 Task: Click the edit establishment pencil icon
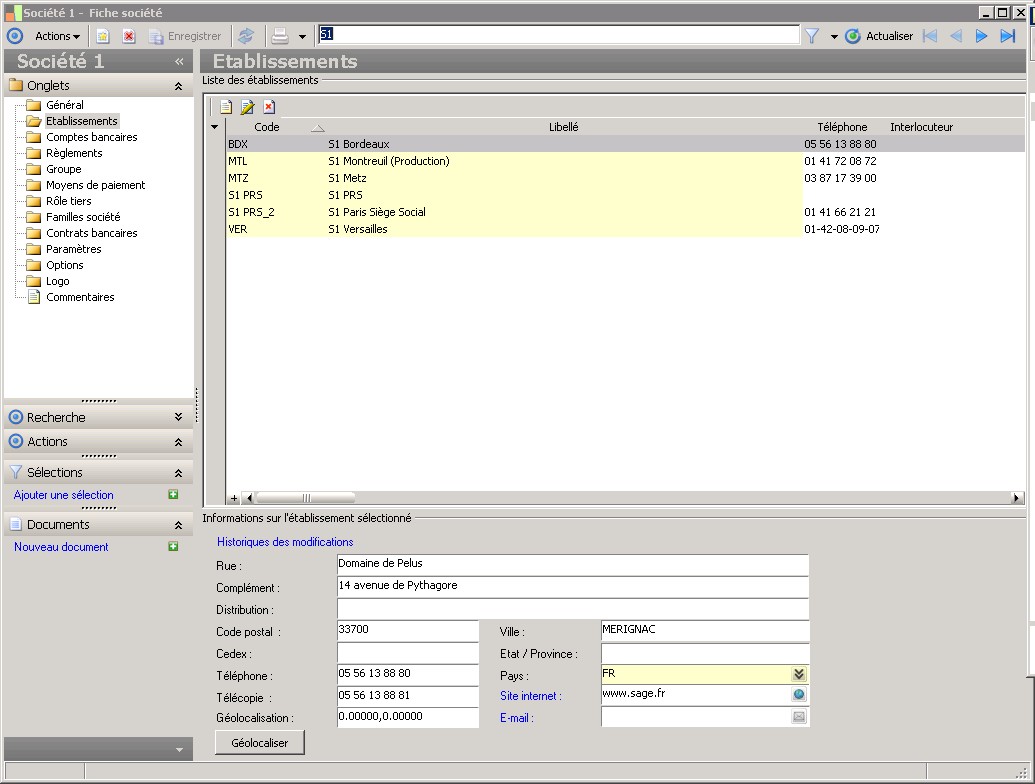[247, 107]
